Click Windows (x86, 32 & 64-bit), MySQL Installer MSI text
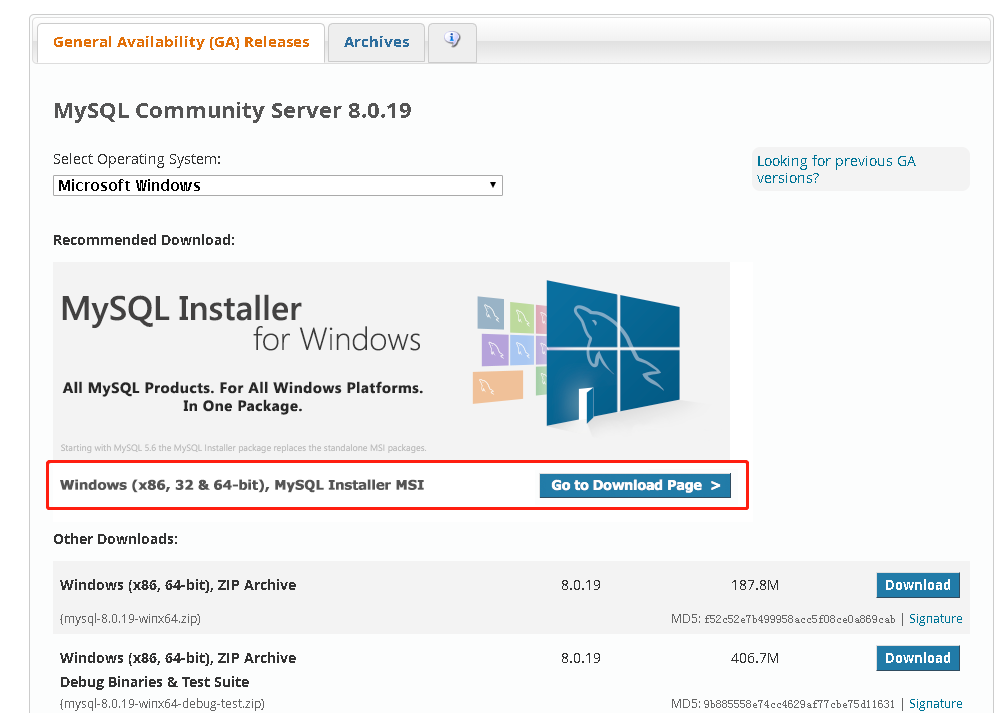The image size is (996, 713). pyautogui.click(x=242, y=486)
